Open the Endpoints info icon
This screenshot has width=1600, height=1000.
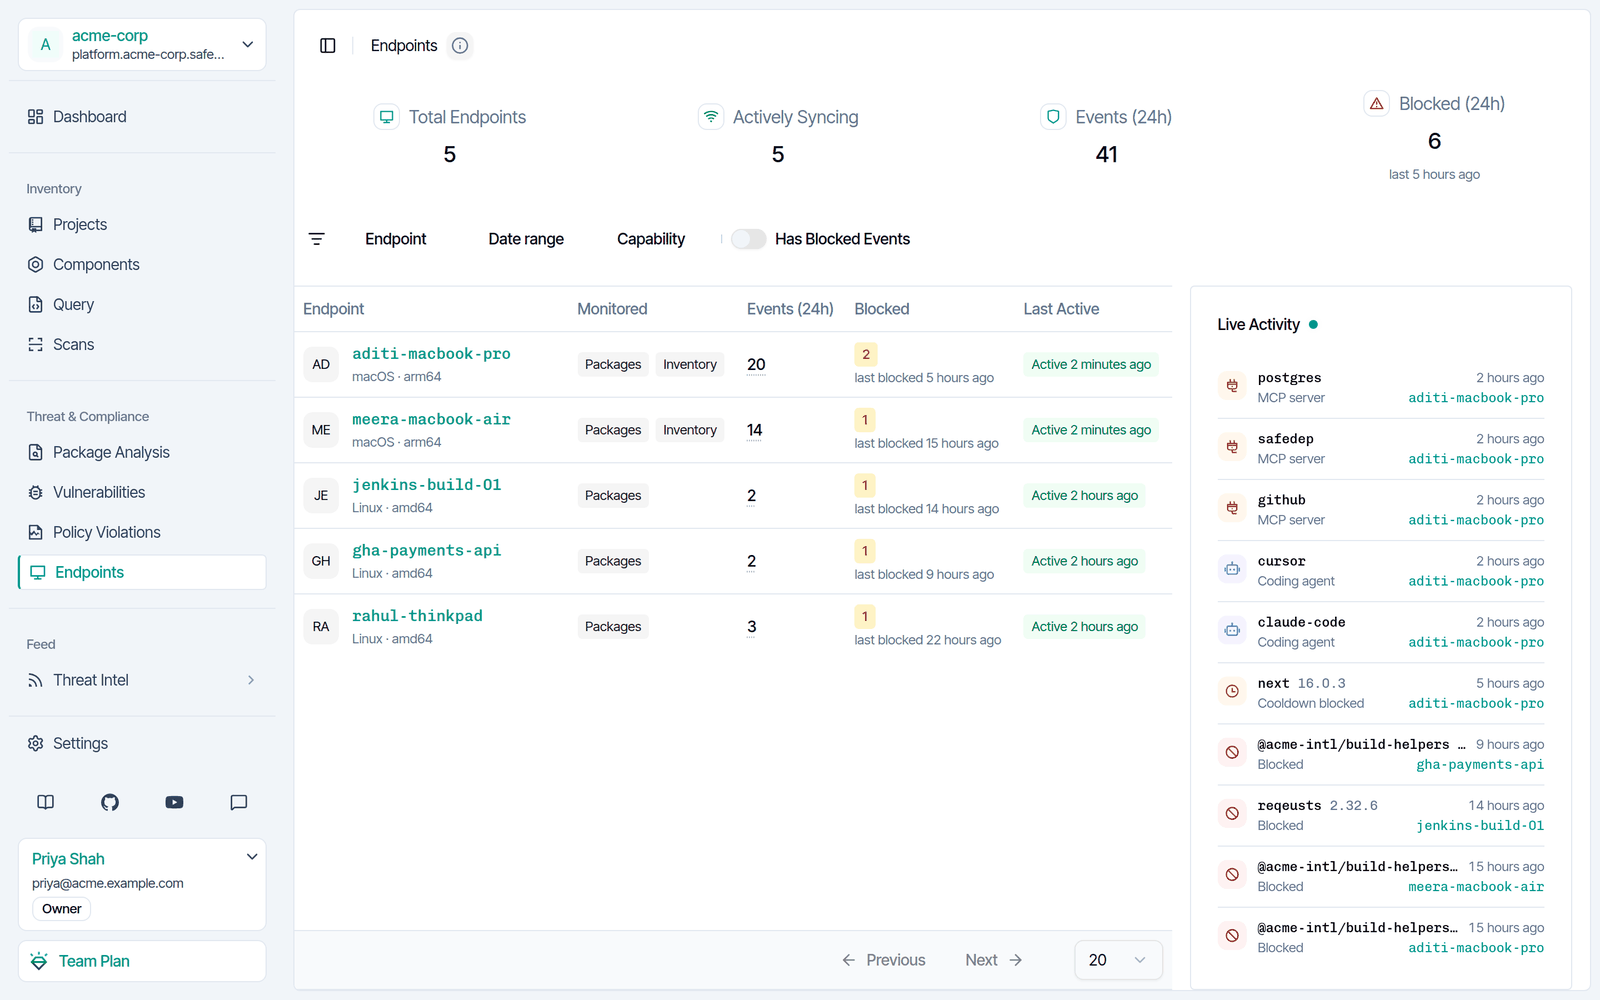460,46
